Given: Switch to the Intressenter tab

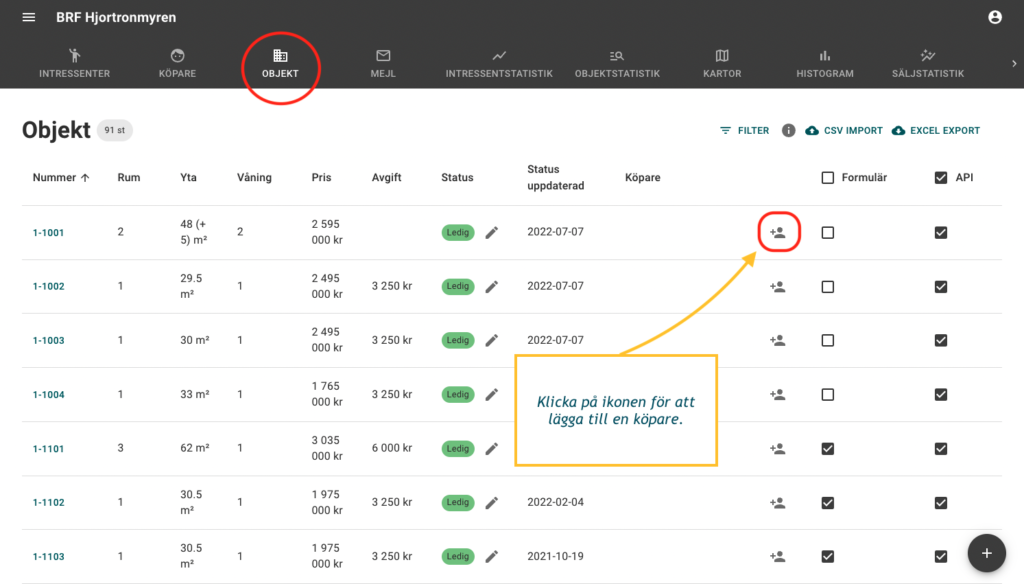Looking at the screenshot, I should tap(74, 63).
